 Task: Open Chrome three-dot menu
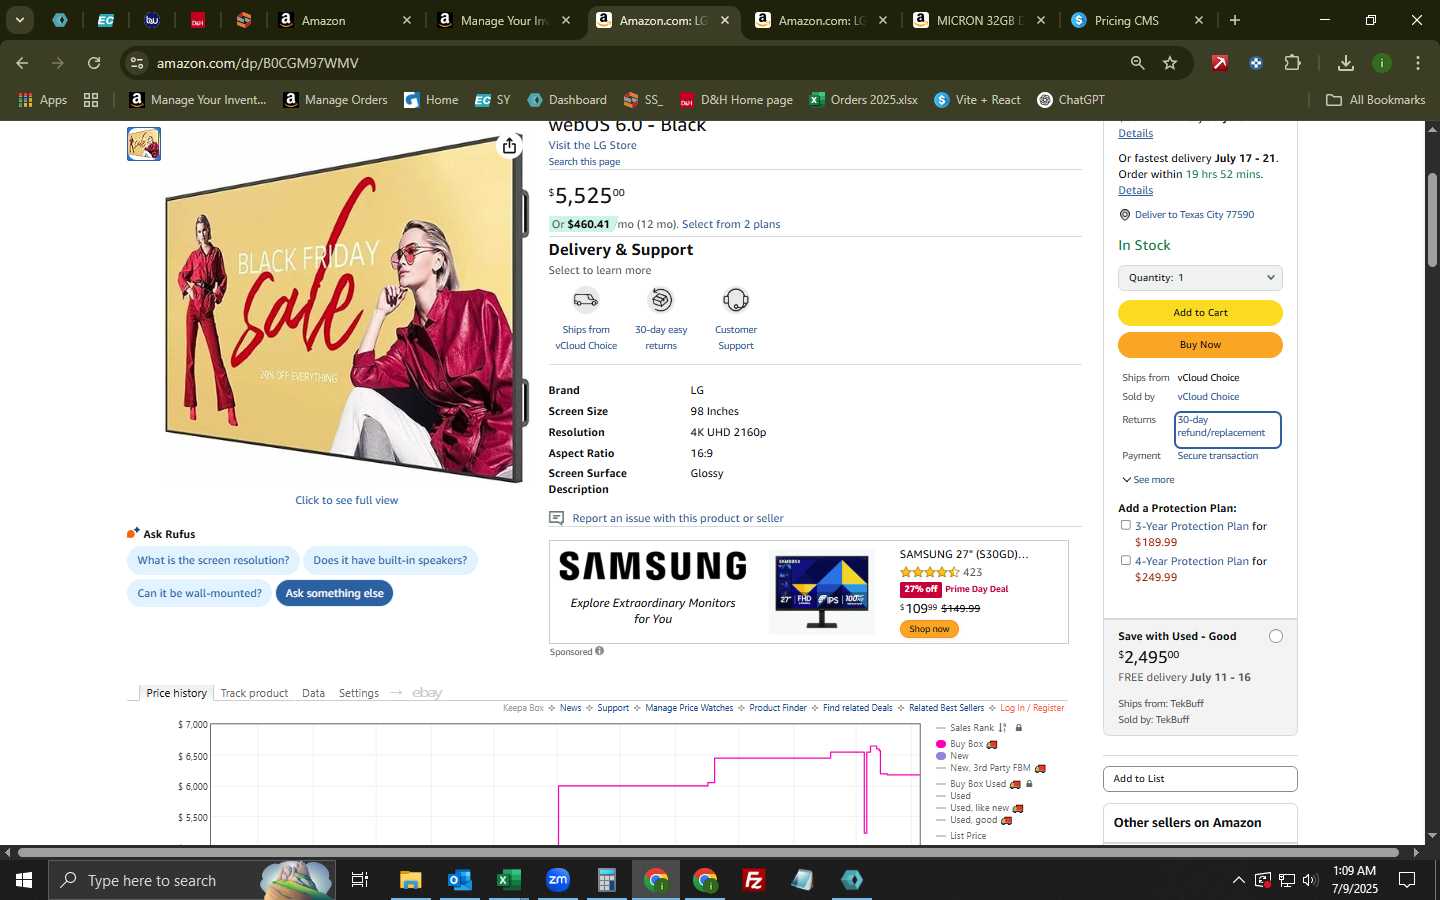[x=1418, y=63]
